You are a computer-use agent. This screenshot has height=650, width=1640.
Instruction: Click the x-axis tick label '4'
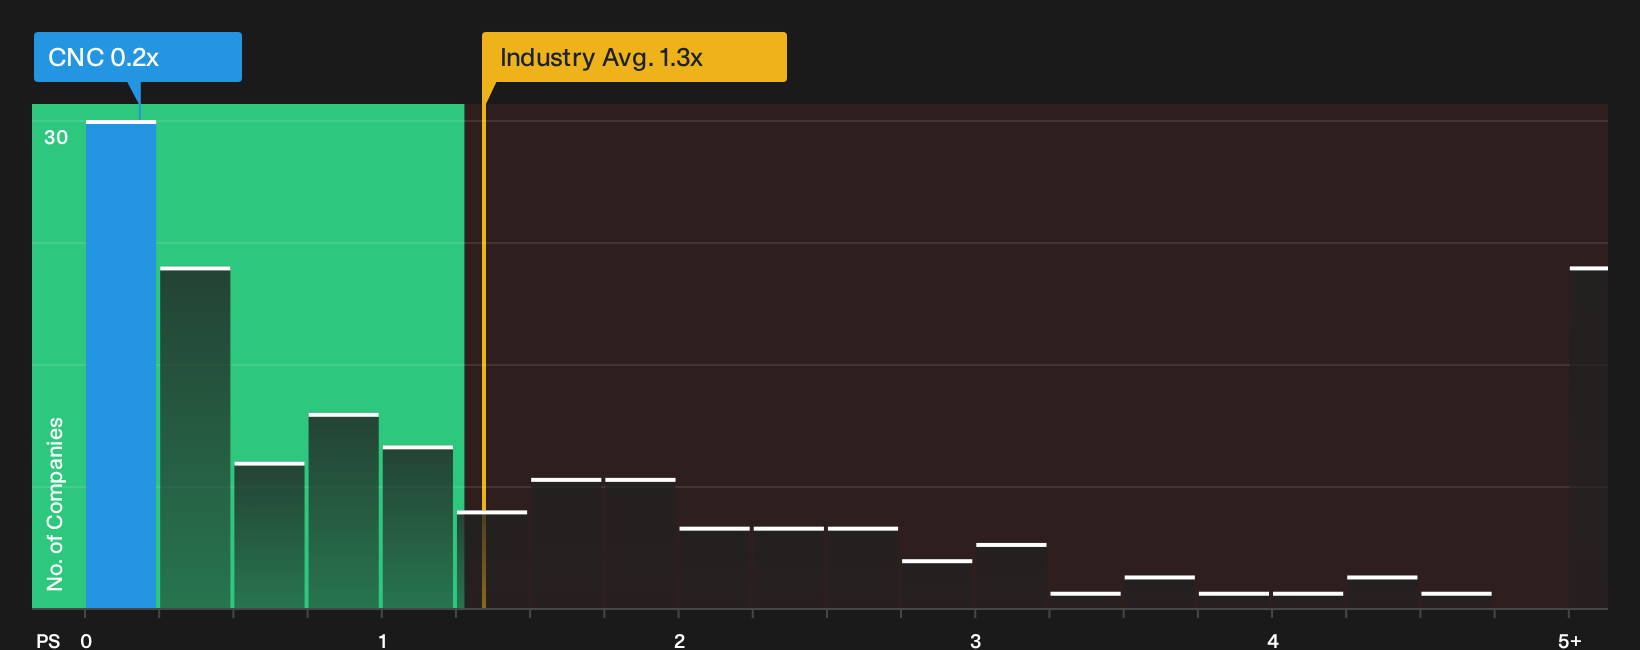click(x=1272, y=641)
